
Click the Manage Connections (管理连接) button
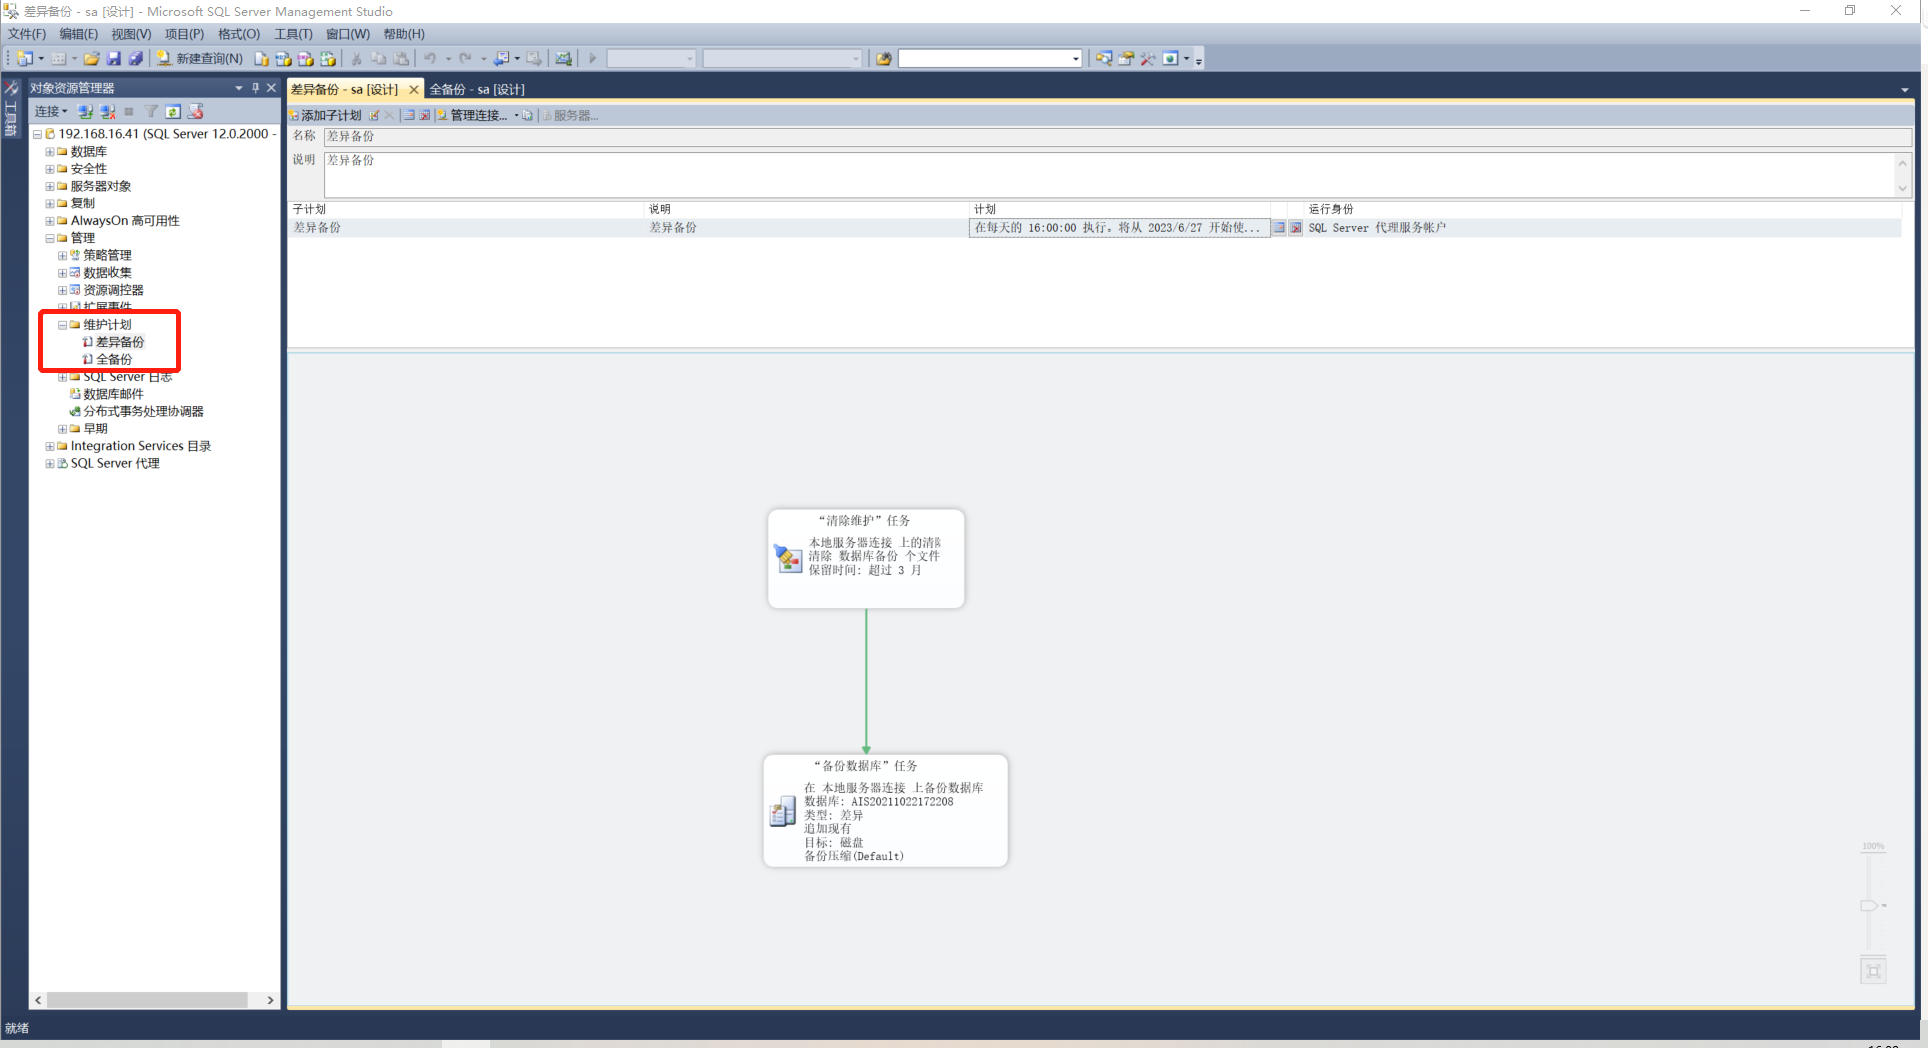coord(473,115)
